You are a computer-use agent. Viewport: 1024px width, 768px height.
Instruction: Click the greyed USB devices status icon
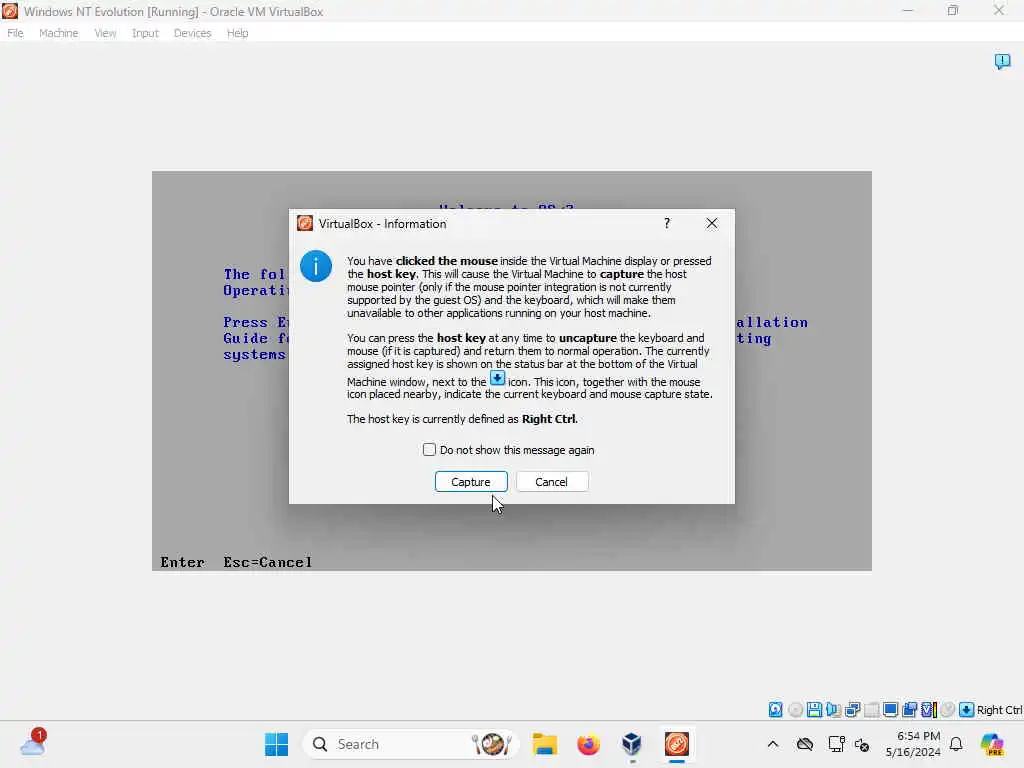[871, 710]
